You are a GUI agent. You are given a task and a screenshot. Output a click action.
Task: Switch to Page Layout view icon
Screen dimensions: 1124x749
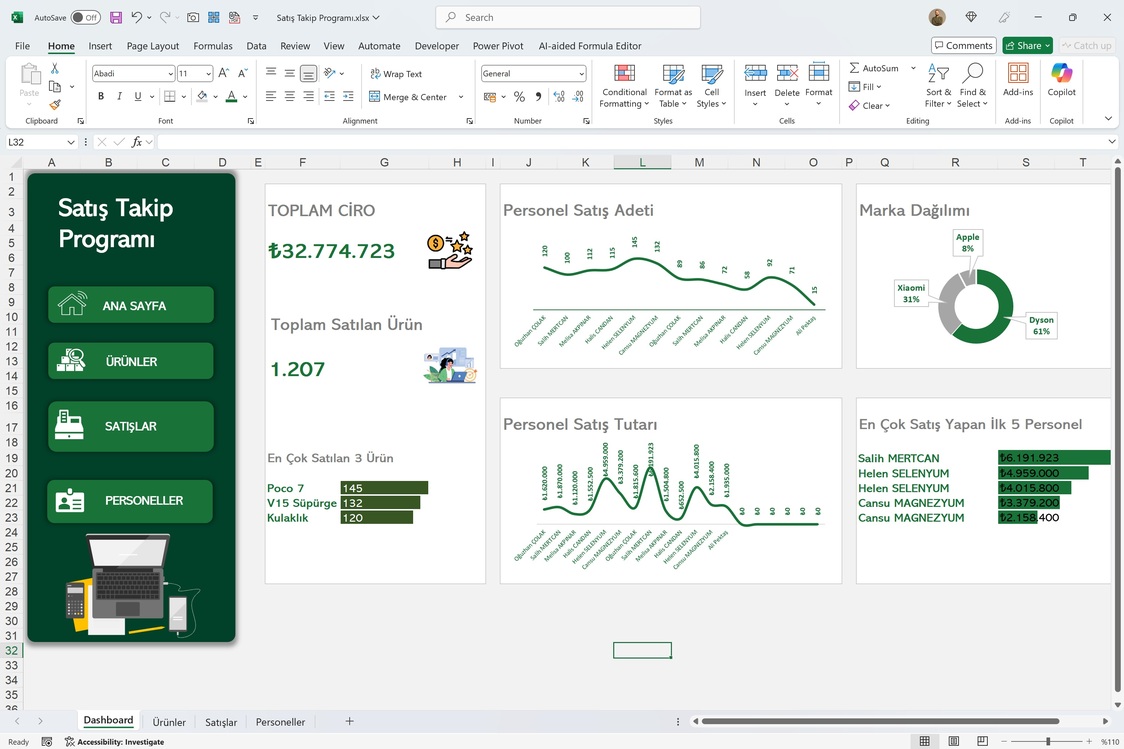click(954, 741)
